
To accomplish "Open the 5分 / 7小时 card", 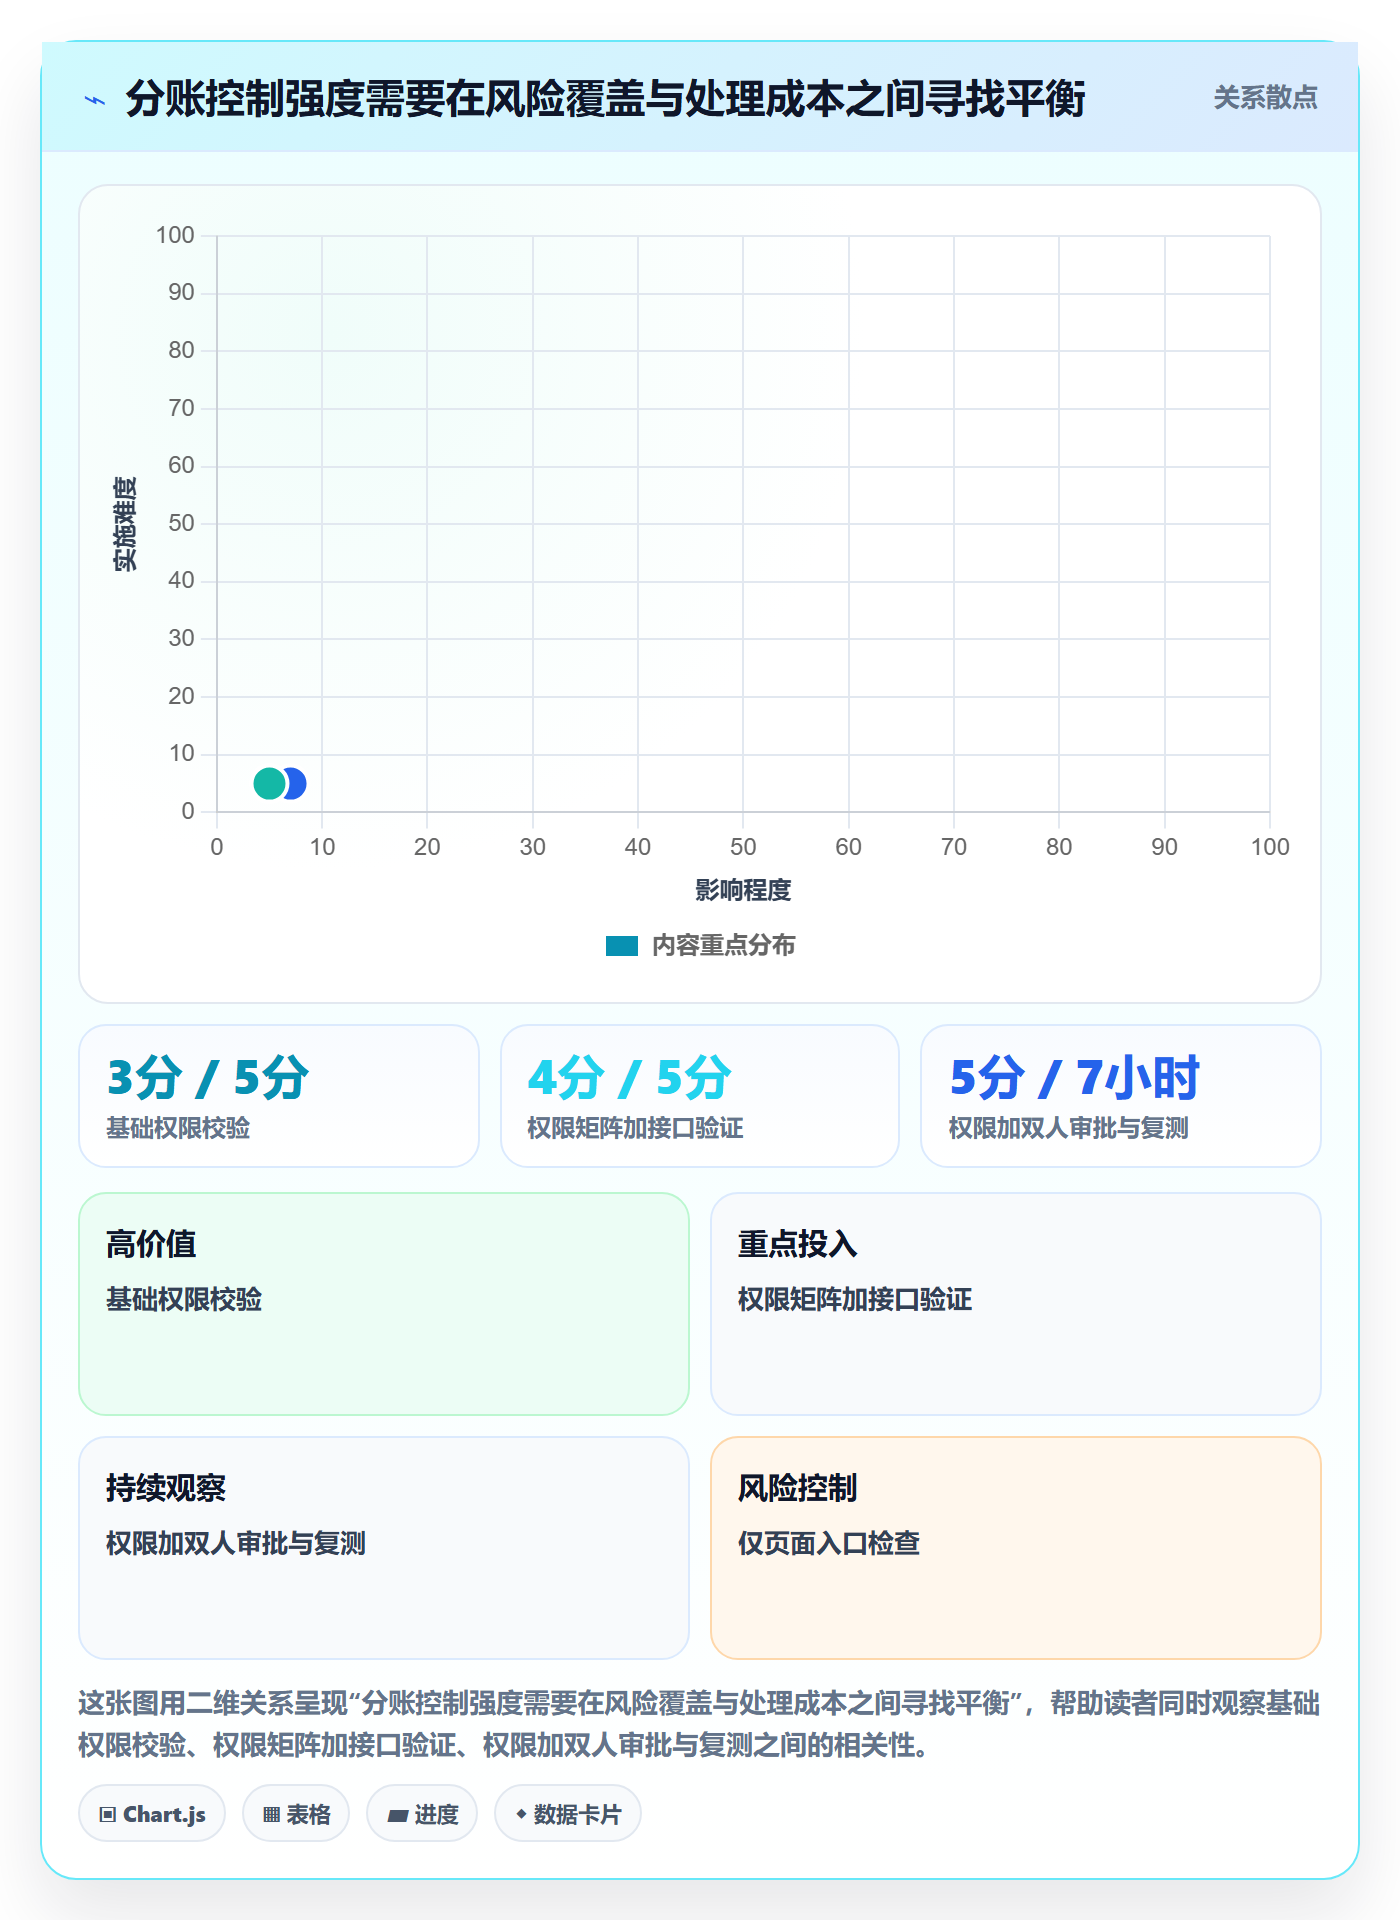I will (1121, 1096).
